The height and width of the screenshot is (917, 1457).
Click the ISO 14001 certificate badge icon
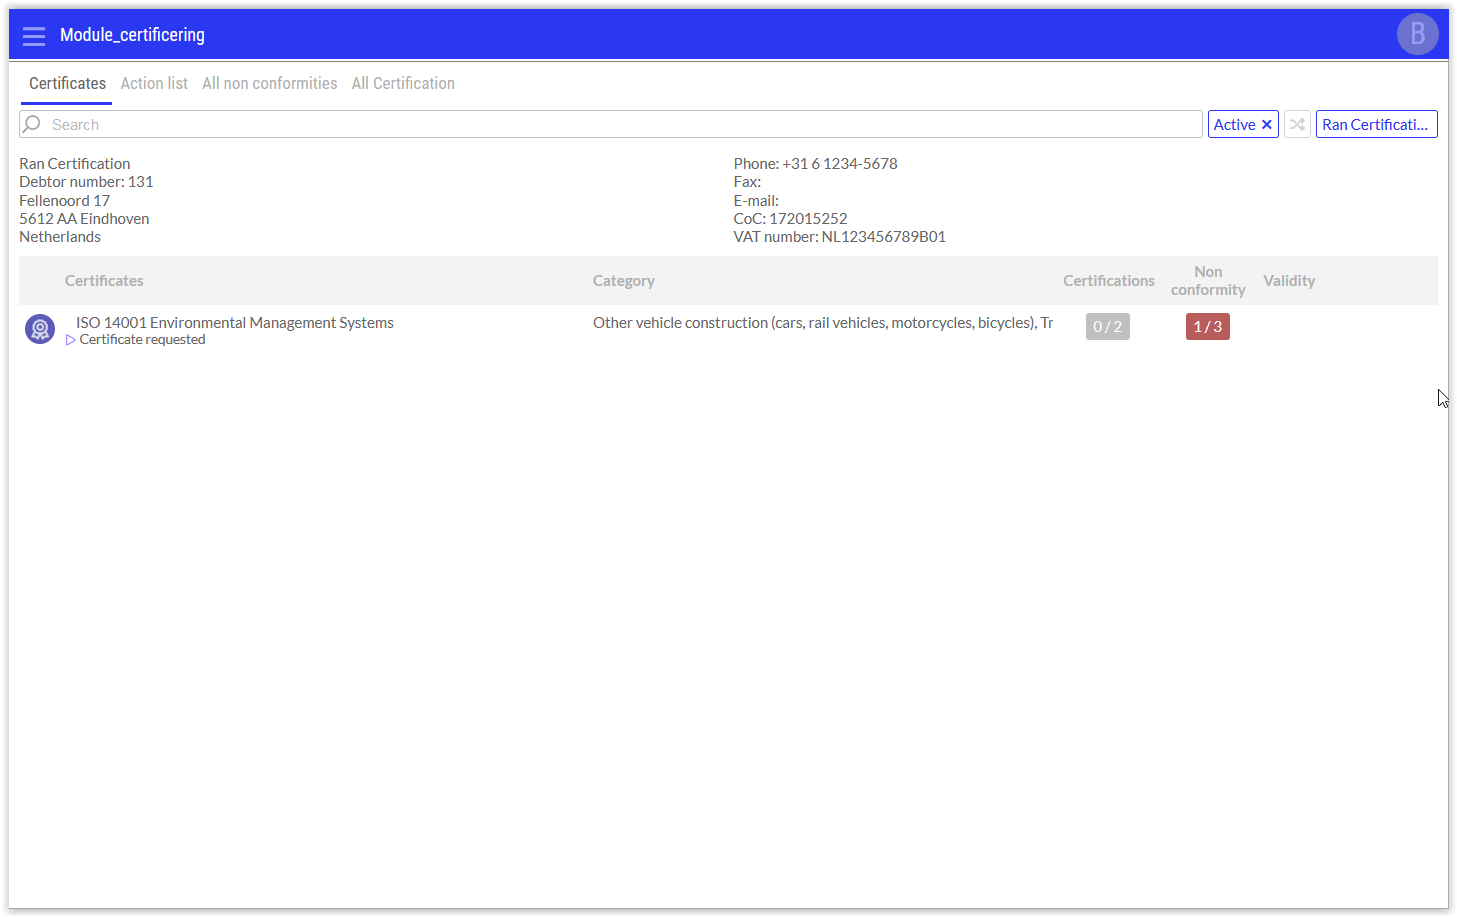click(40, 329)
